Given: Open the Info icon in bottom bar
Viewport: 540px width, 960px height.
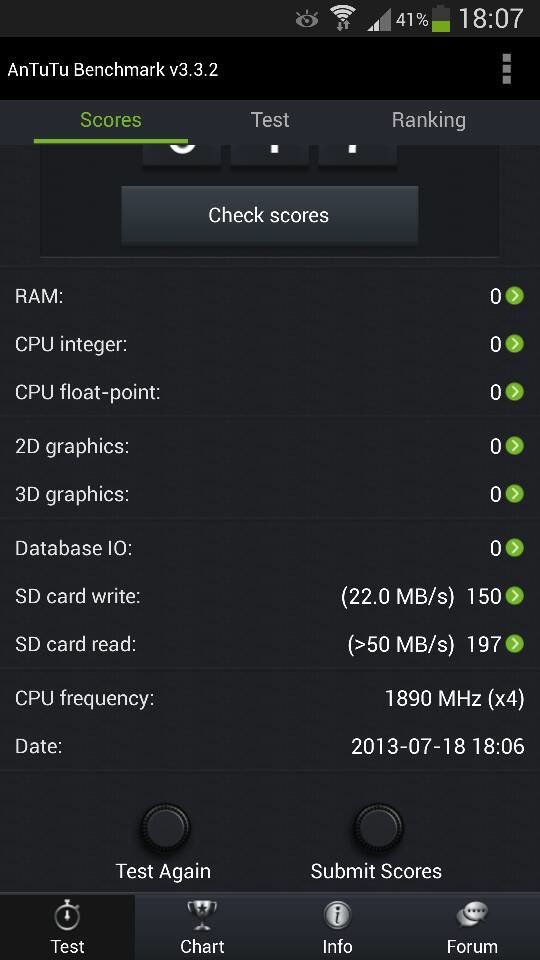Looking at the screenshot, I should point(337,916).
